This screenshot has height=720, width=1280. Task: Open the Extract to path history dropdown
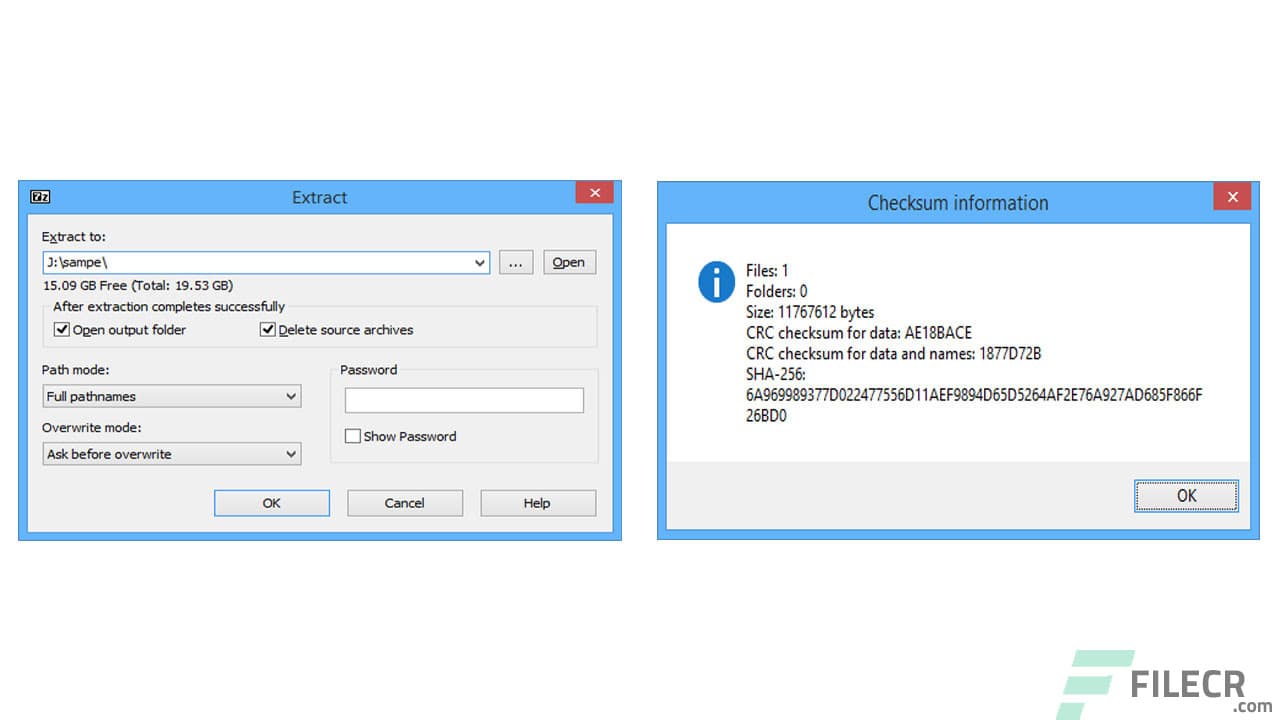[480, 262]
